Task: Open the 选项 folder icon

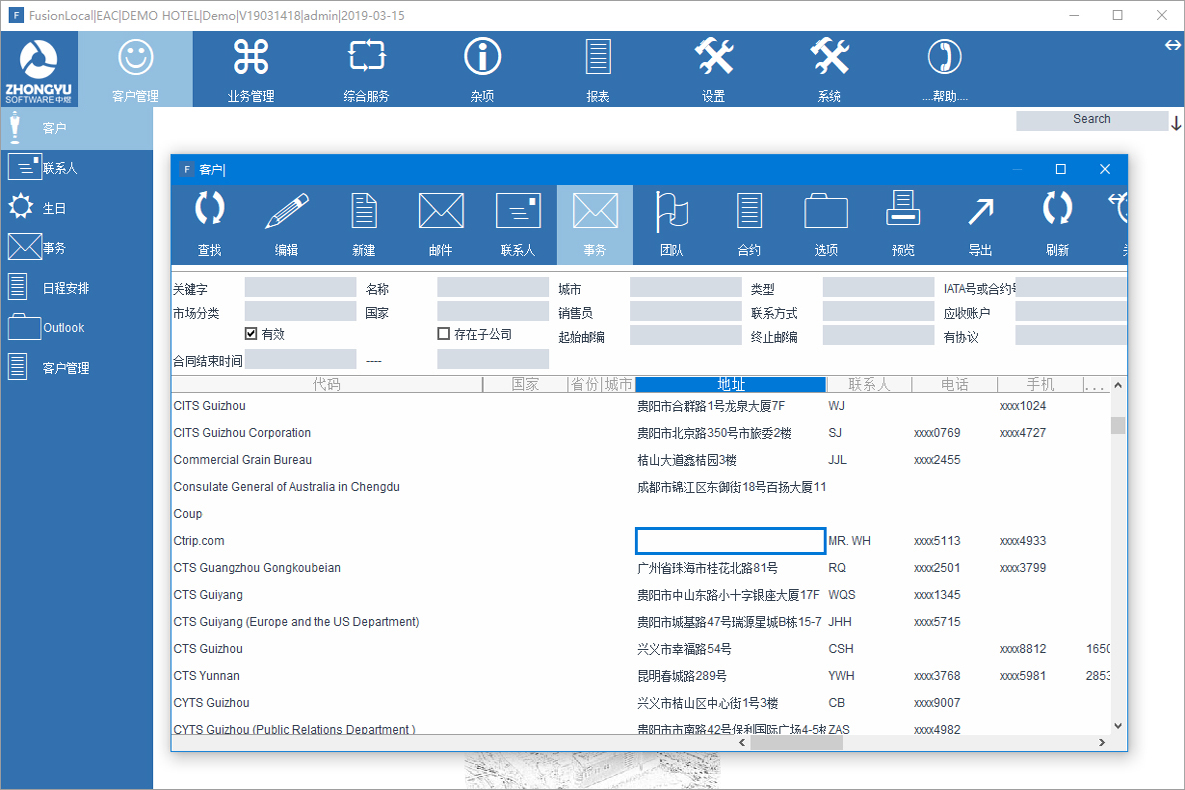Action: coord(826,224)
